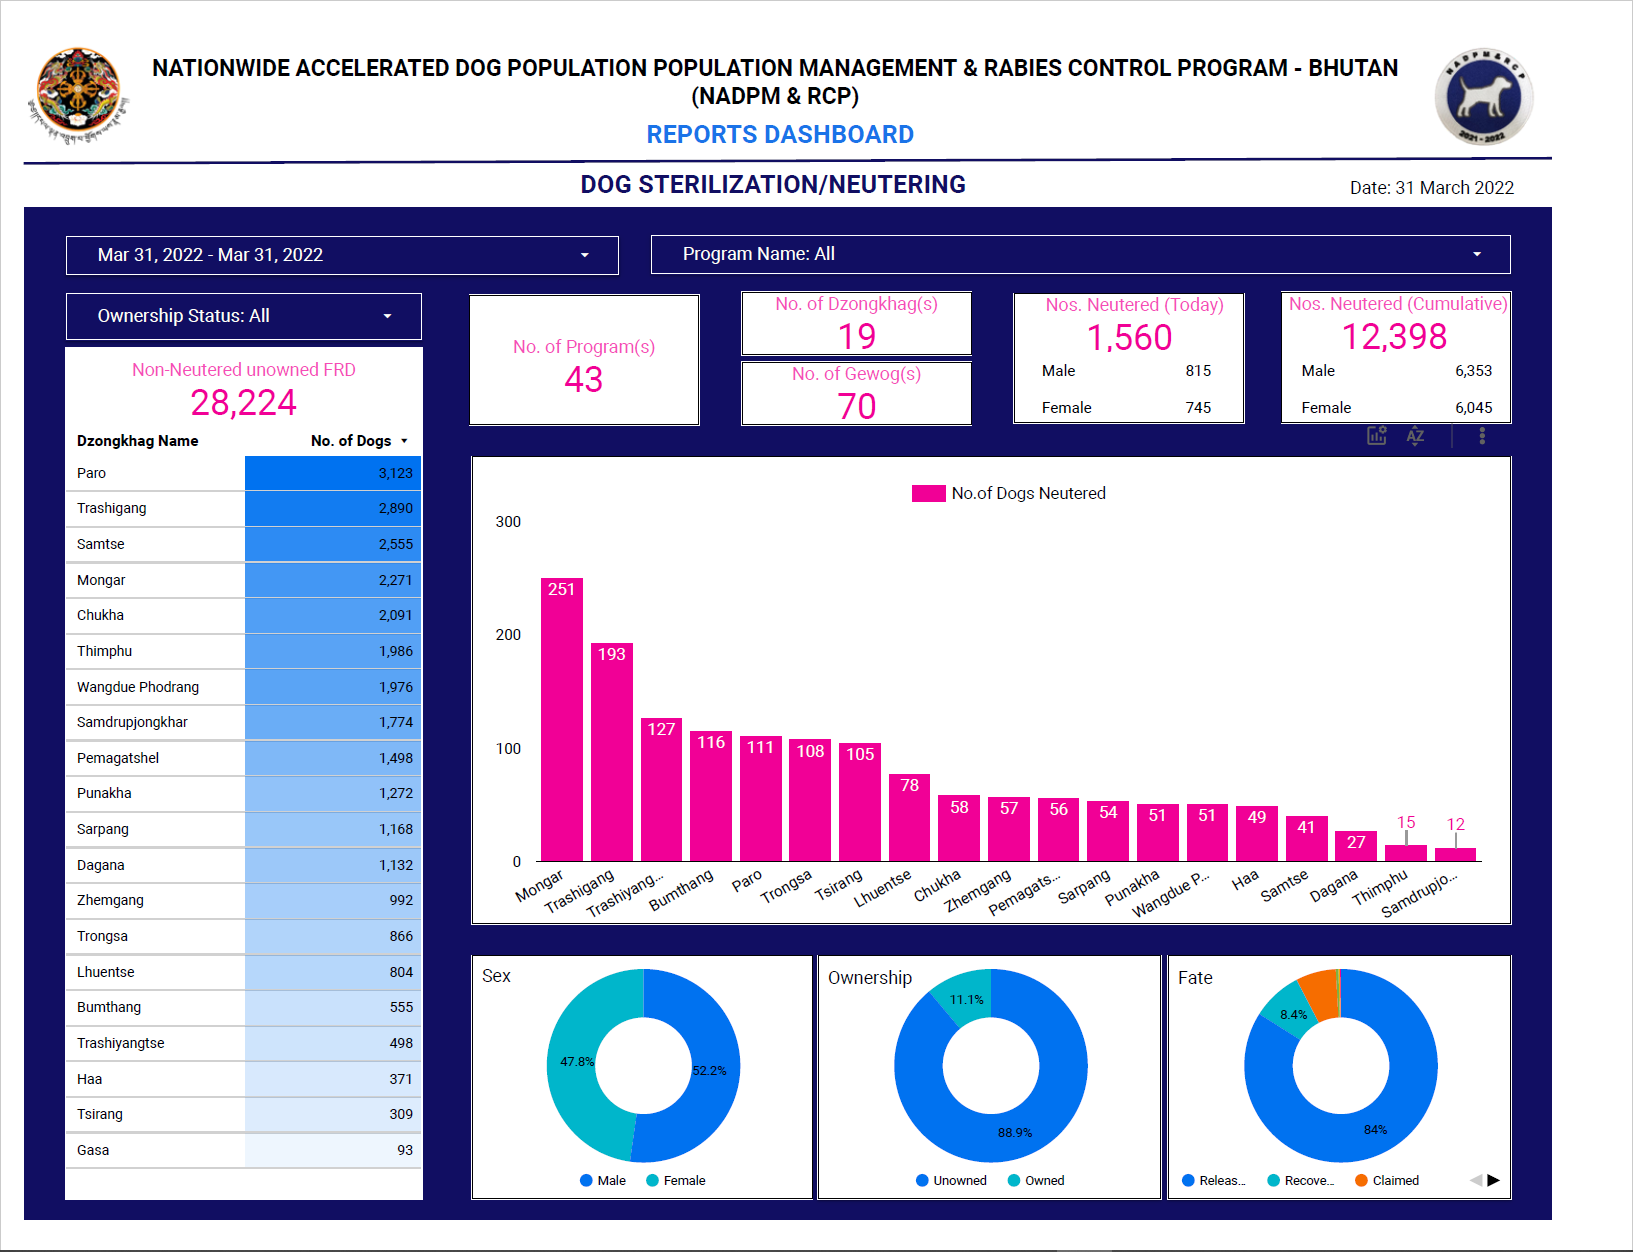Image resolution: width=1633 pixels, height=1252 pixels.
Task: Click the Date: 31 March 2022 text
Action: click(1432, 187)
